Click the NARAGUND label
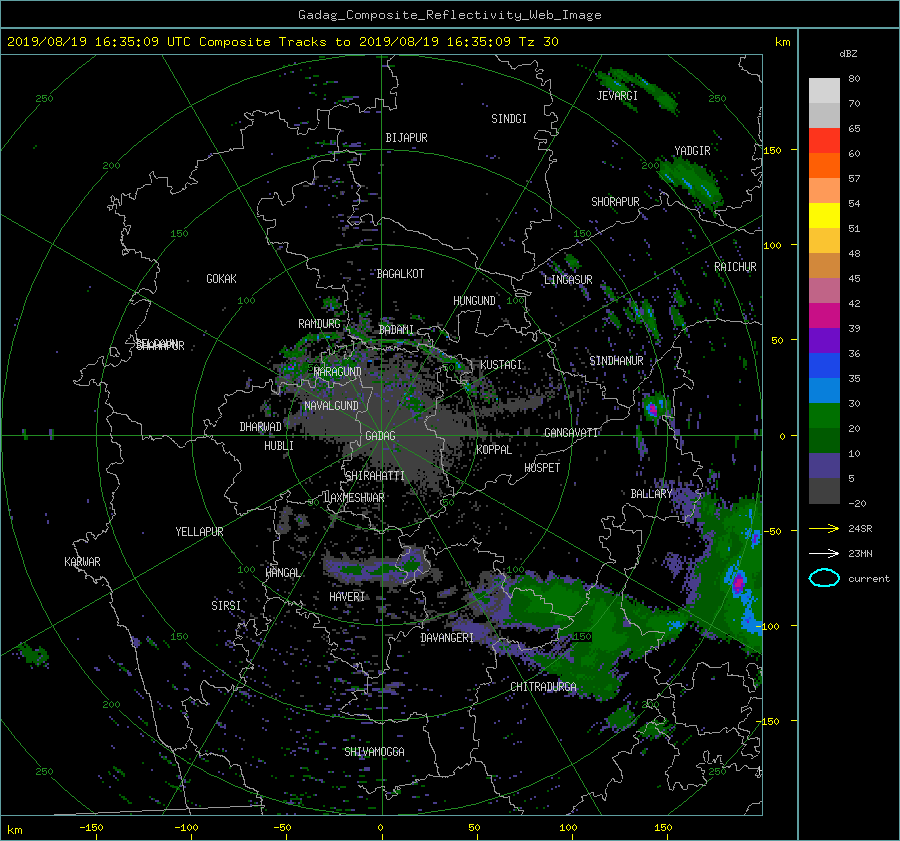 pyautogui.click(x=338, y=372)
